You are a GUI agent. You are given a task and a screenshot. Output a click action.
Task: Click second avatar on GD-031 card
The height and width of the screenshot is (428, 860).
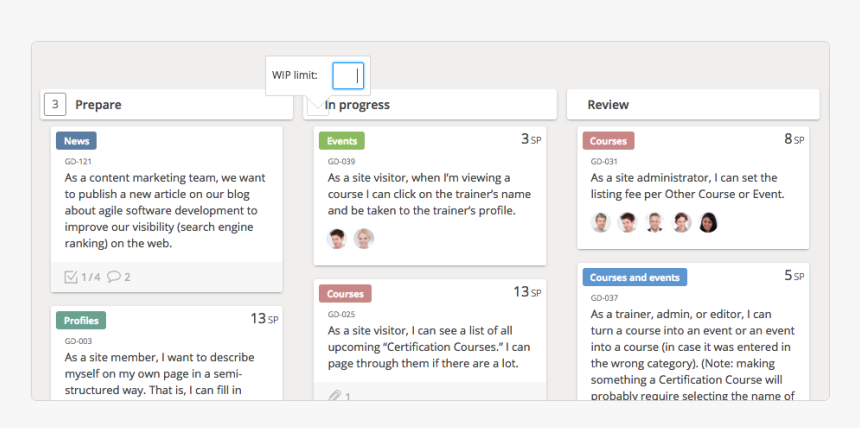[627, 222]
